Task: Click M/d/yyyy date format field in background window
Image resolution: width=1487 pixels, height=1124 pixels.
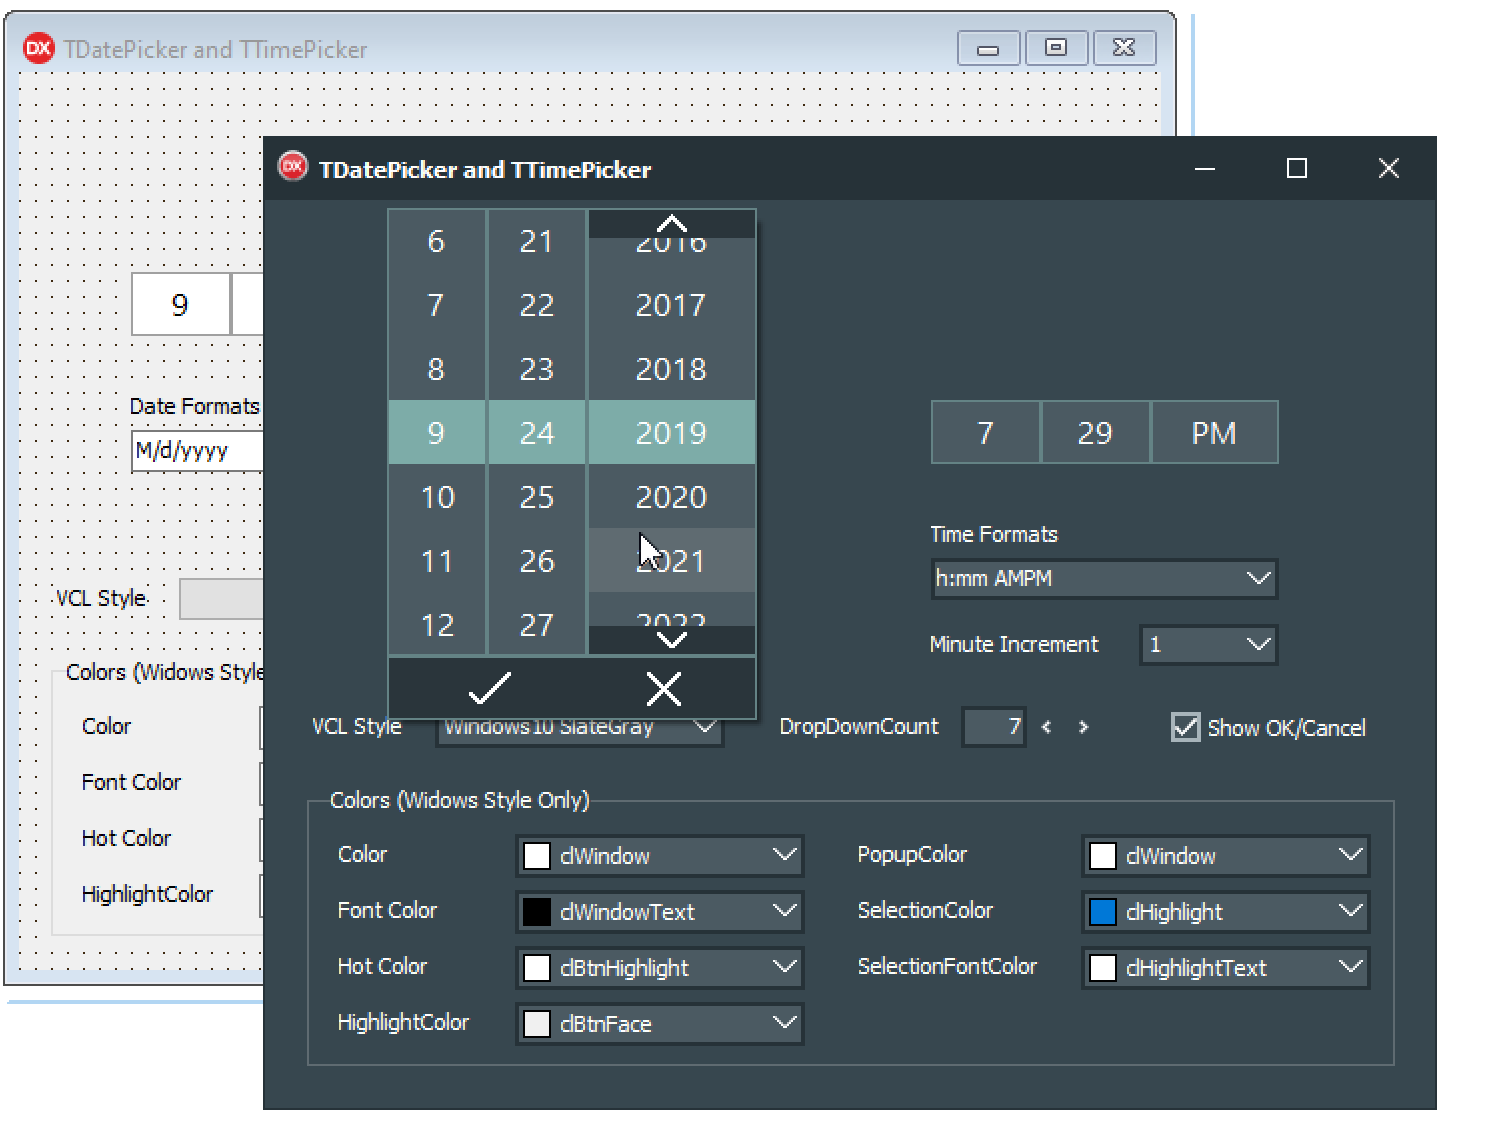Action: click(197, 451)
